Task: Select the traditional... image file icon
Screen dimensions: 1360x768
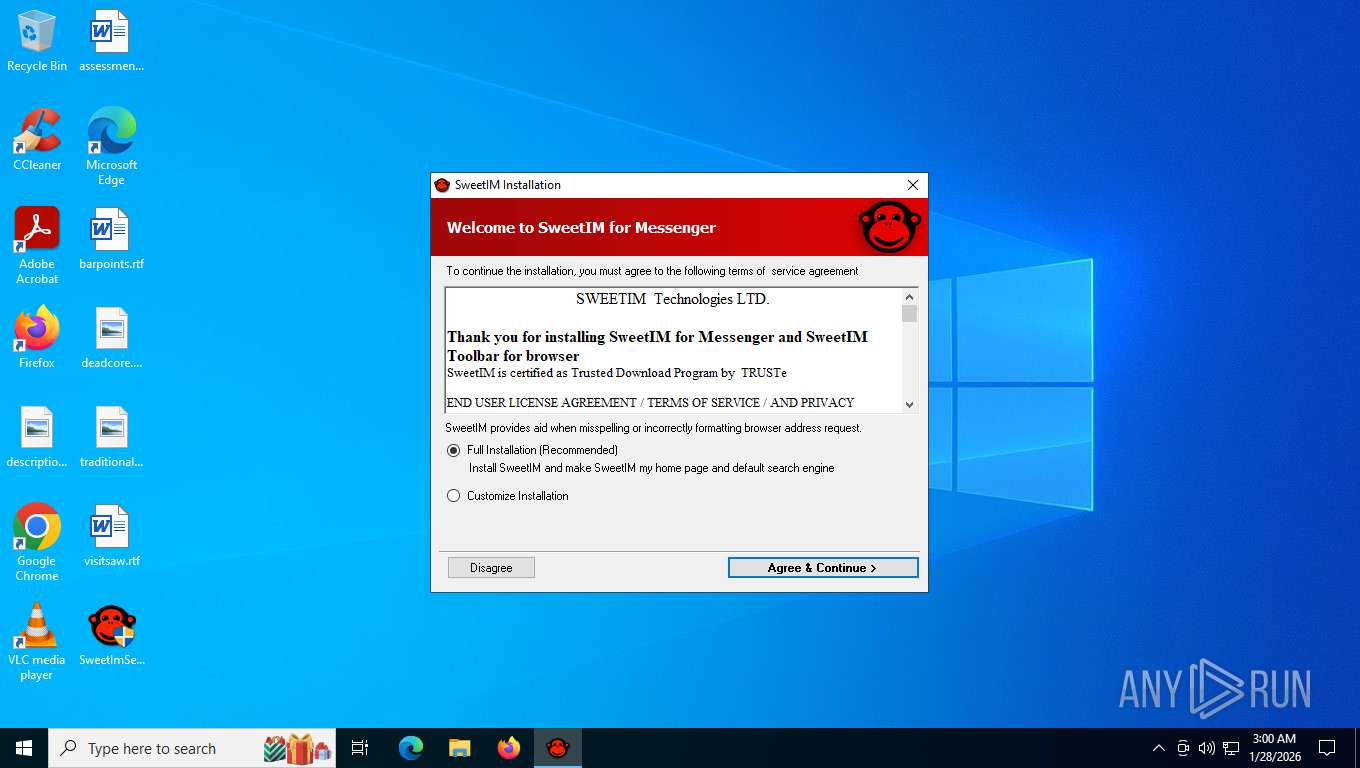Action: (111, 437)
